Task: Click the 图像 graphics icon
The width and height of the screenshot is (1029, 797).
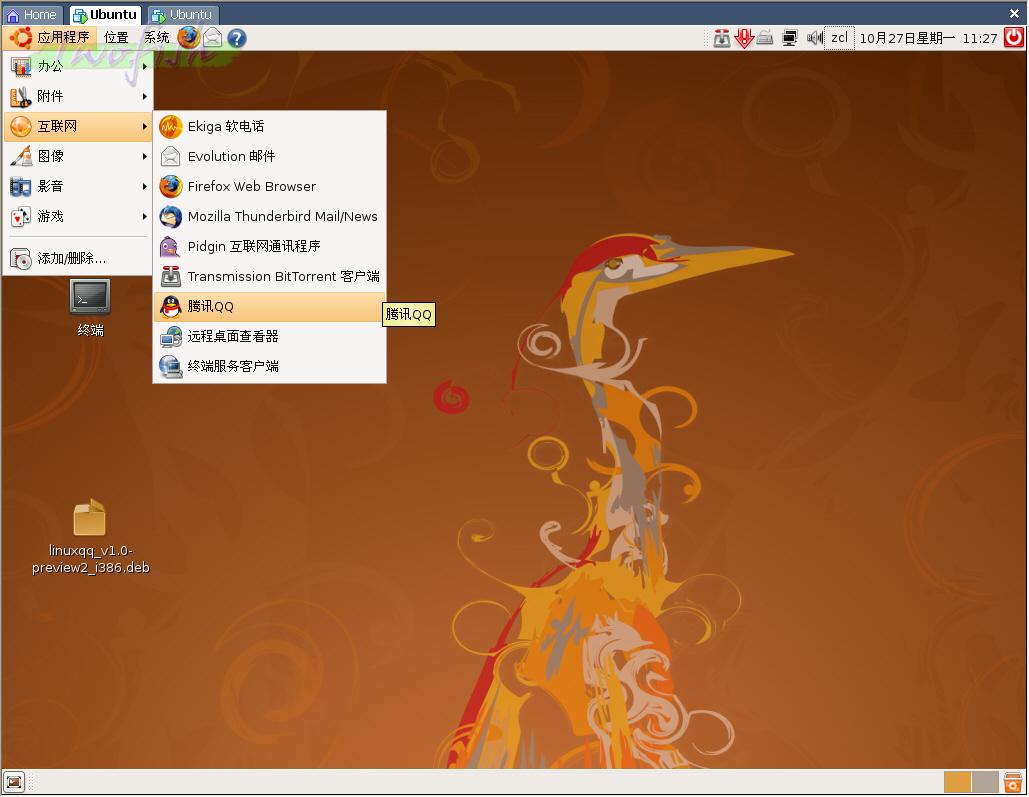Action: point(21,156)
